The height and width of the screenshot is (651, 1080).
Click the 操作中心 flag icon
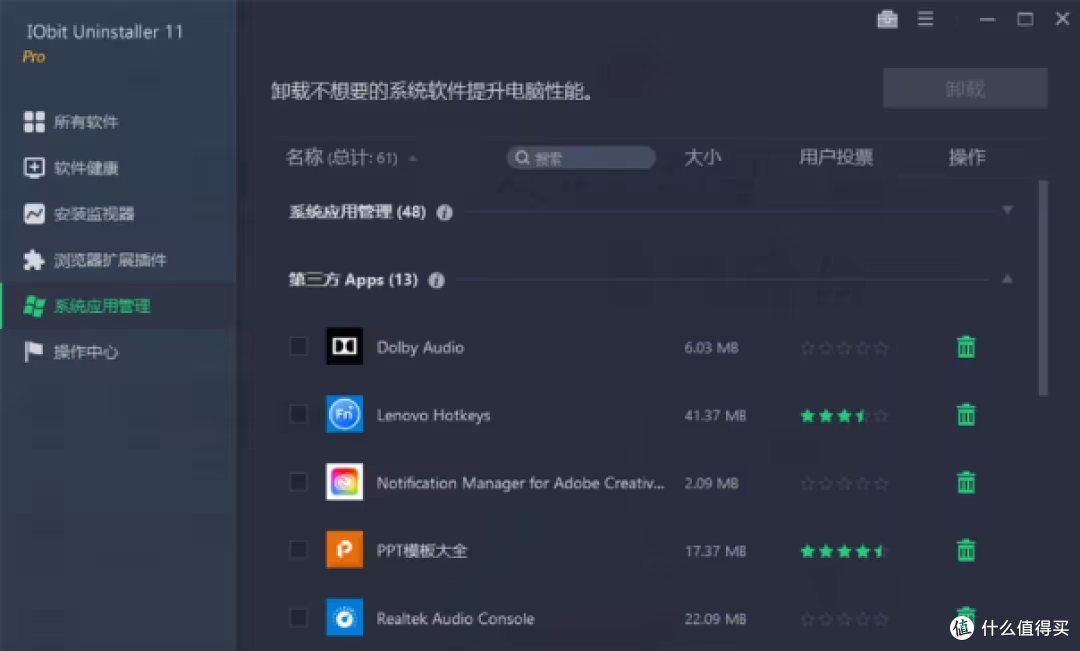click(x=33, y=351)
